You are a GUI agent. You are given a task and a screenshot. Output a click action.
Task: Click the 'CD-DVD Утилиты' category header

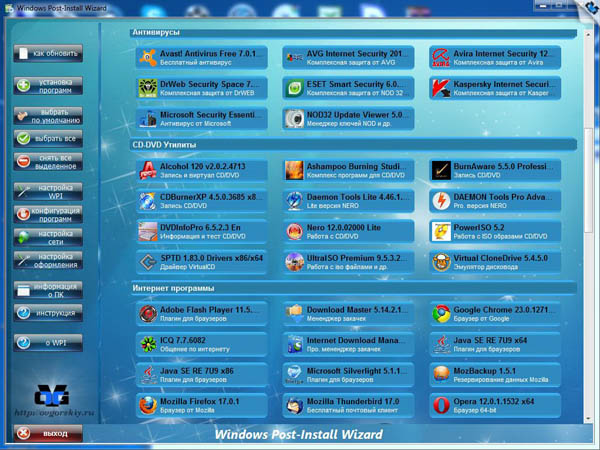click(353, 145)
